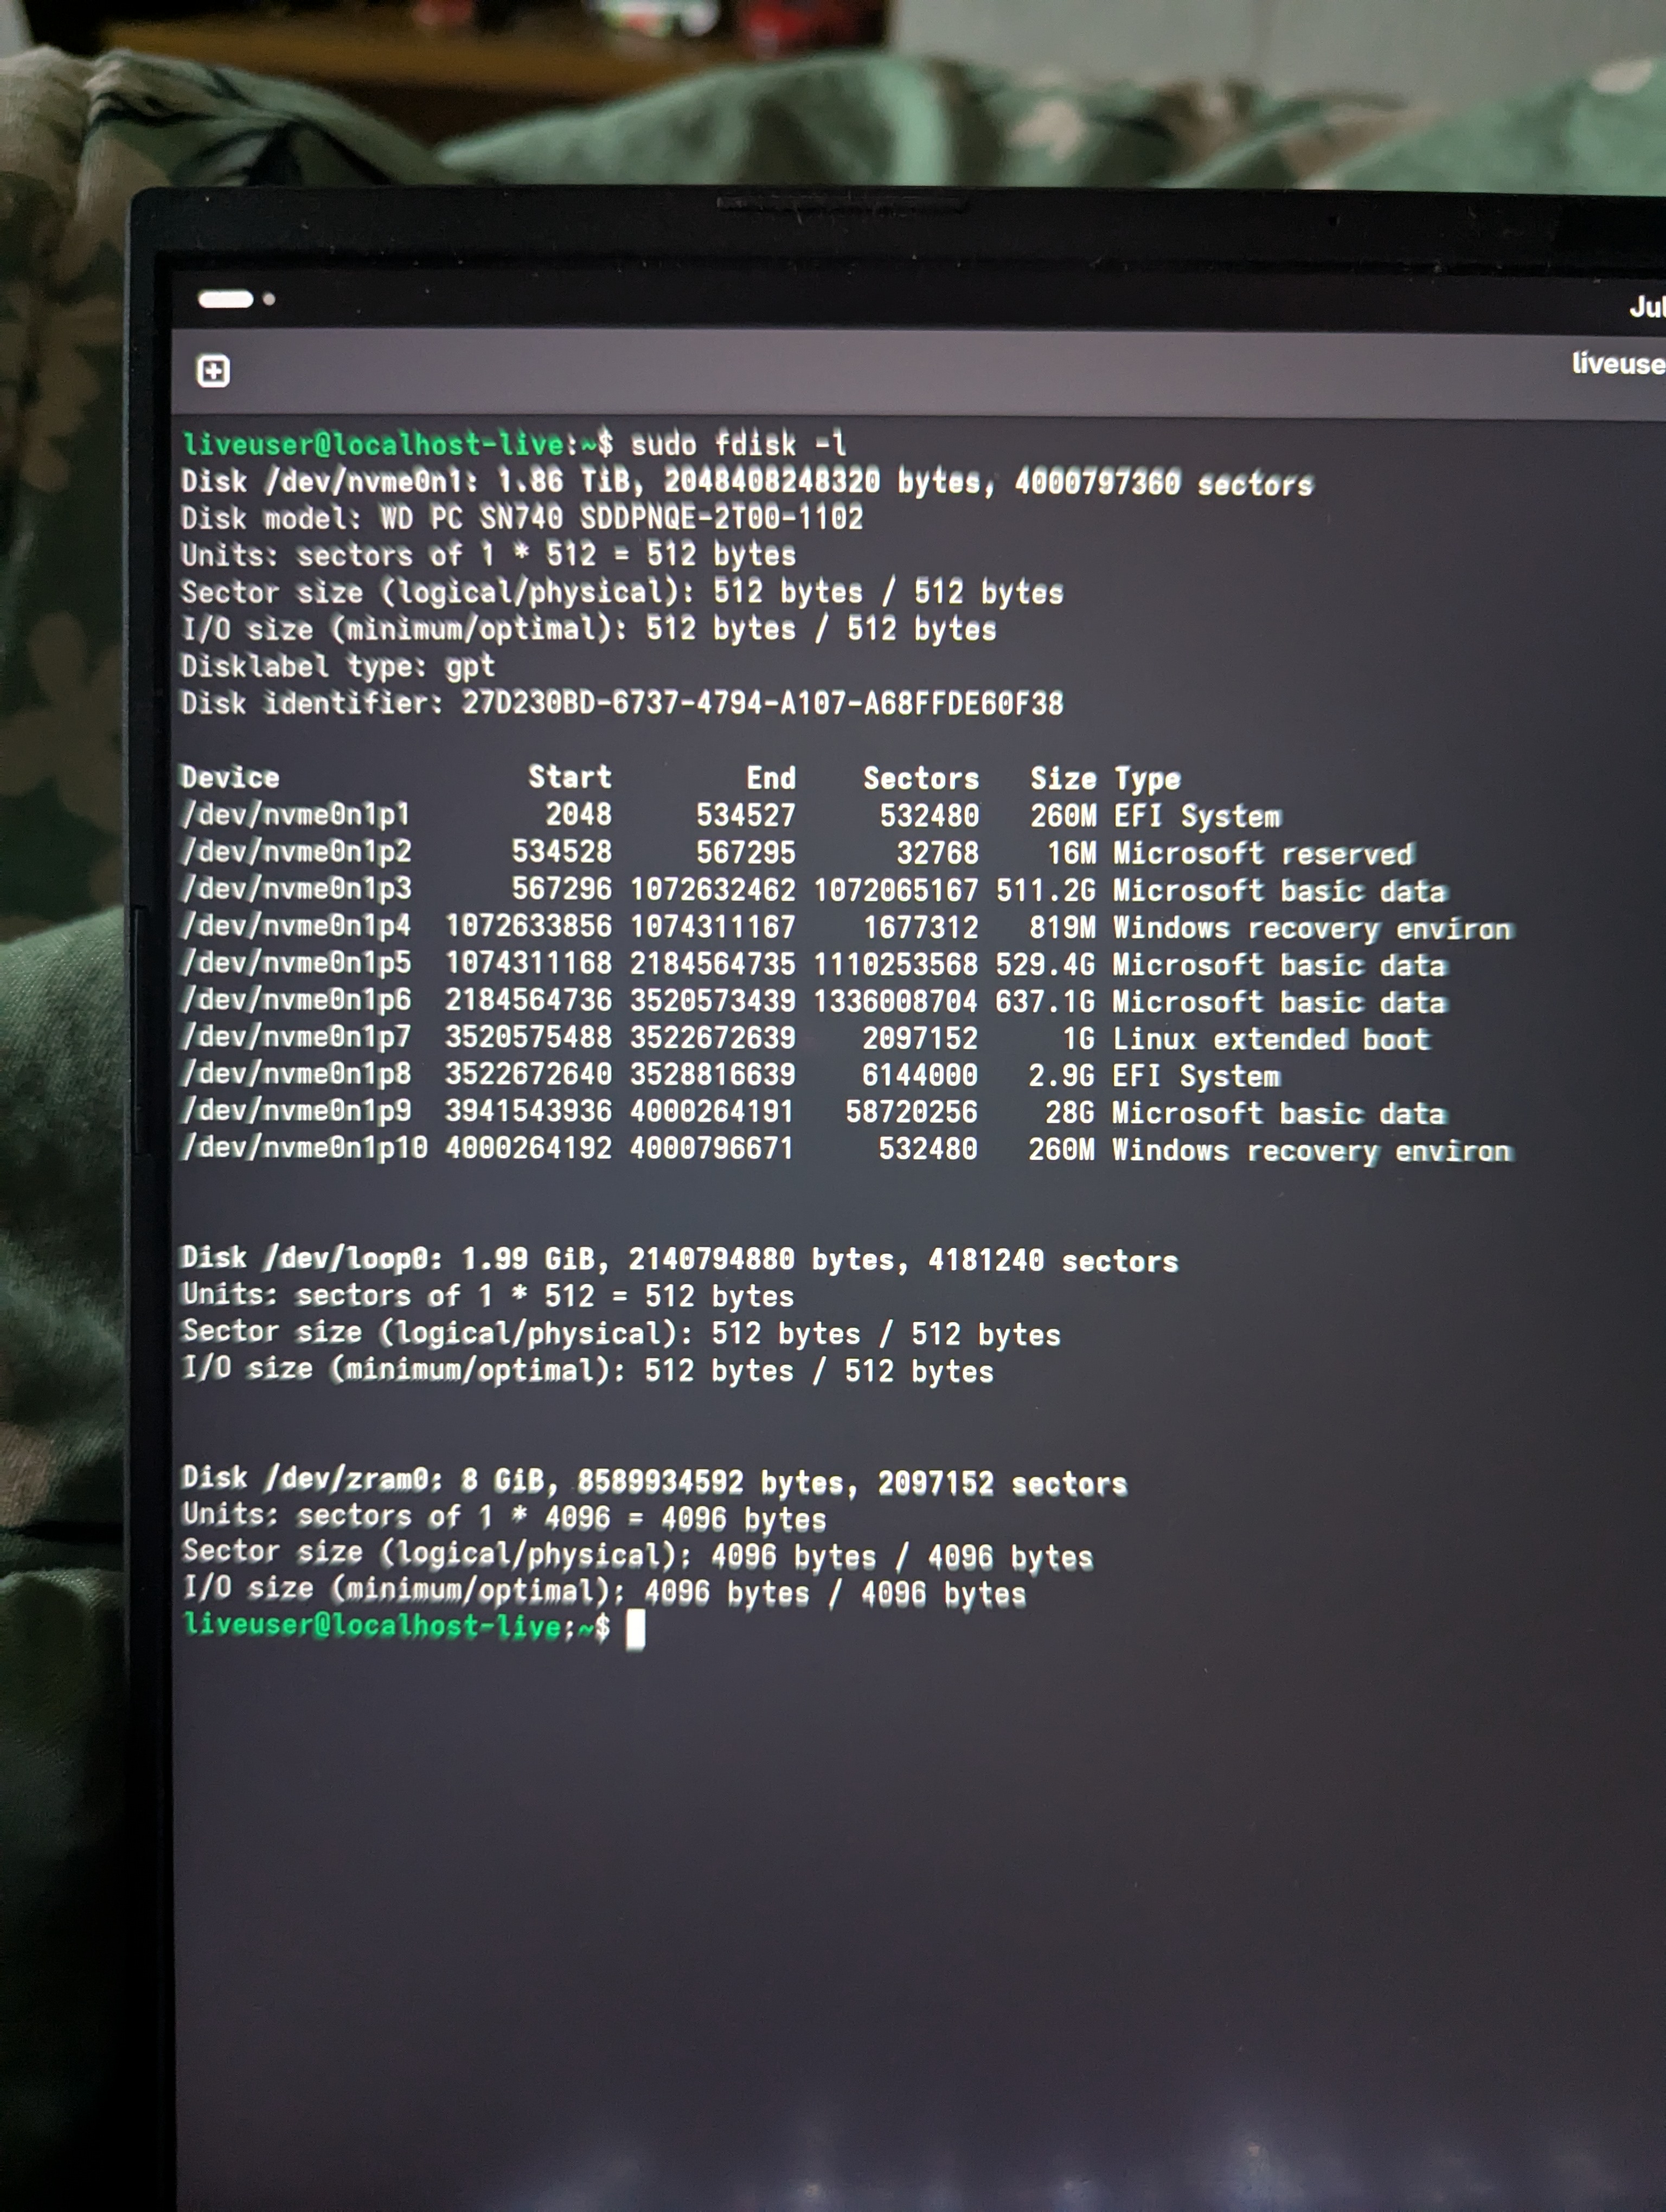
Task: Click the 'End' column header
Action: tap(771, 778)
